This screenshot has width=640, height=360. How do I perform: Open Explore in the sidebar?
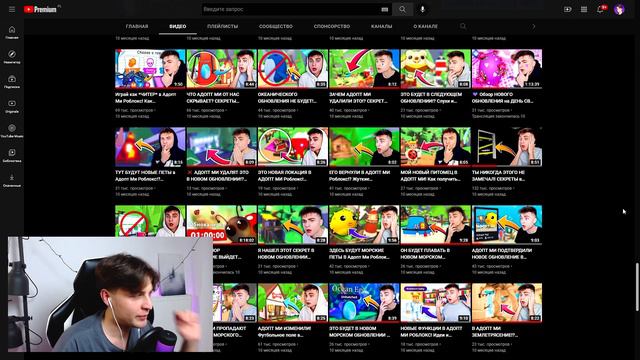coord(12,57)
